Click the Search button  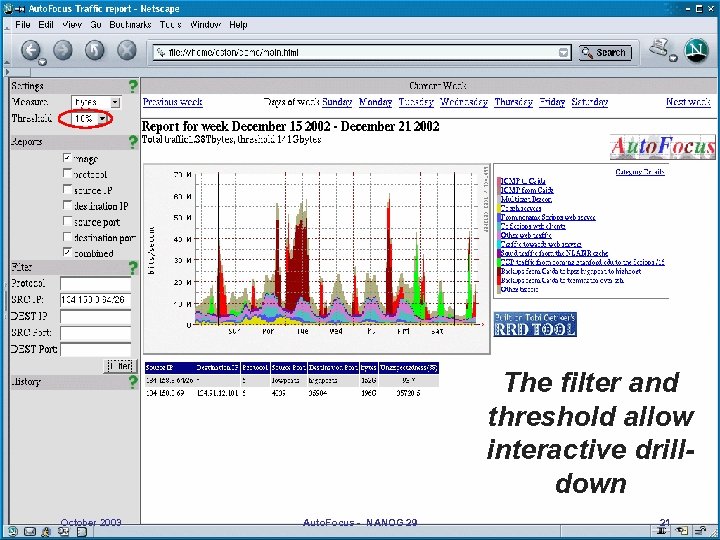click(605, 53)
